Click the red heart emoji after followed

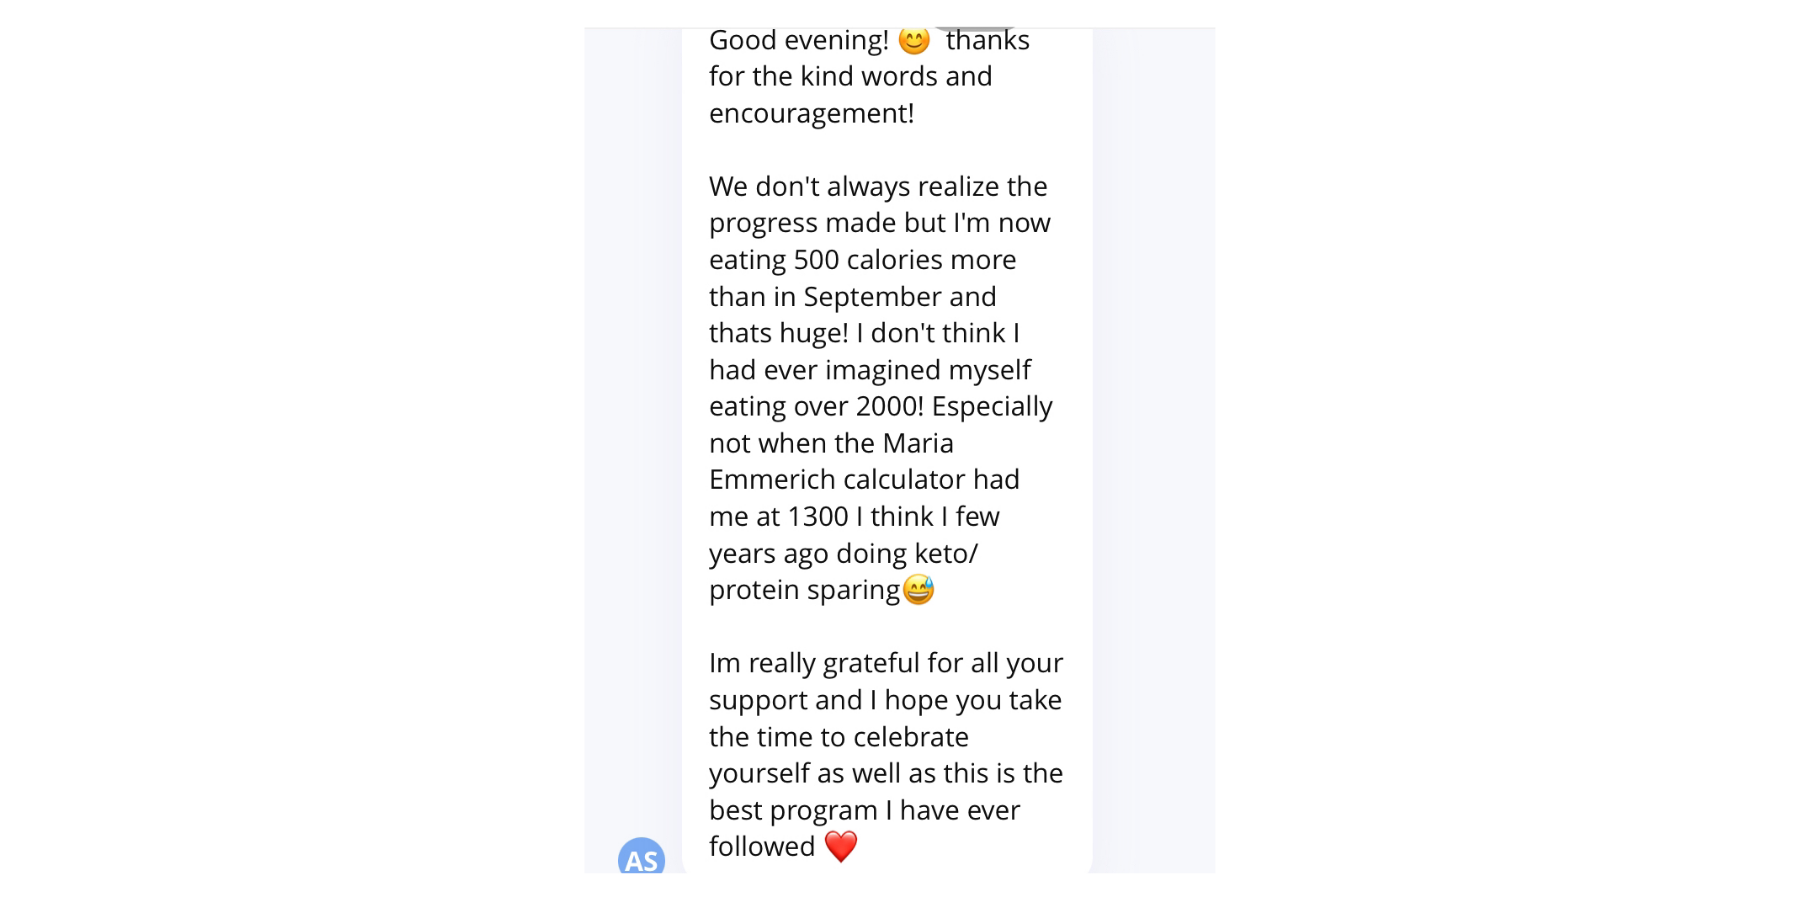[x=841, y=846]
